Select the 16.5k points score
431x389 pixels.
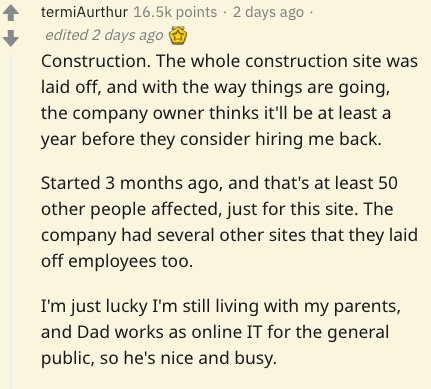tap(175, 13)
